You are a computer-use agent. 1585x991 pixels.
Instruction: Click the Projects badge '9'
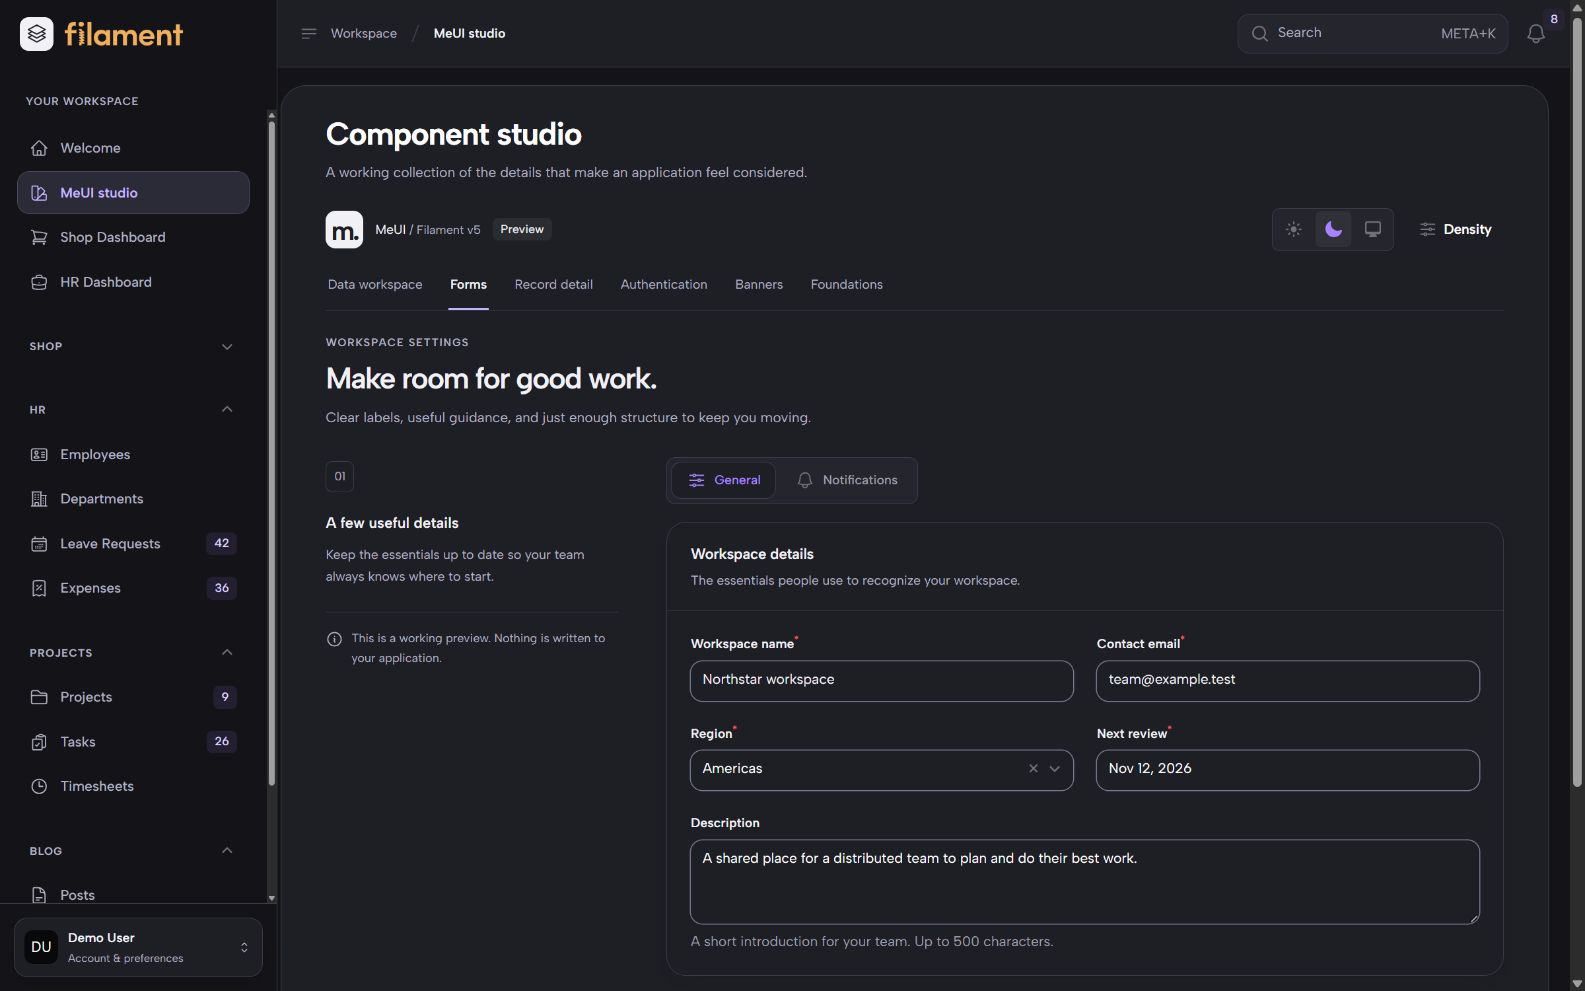225,697
